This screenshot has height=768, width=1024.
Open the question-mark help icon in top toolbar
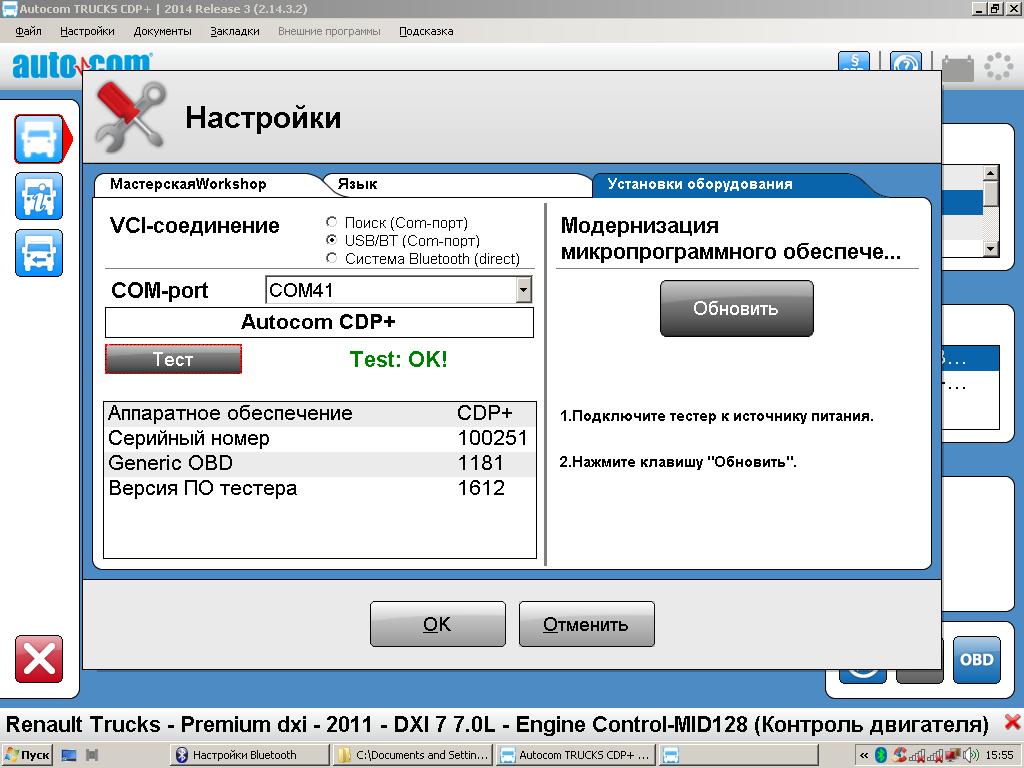tap(906, 61)
